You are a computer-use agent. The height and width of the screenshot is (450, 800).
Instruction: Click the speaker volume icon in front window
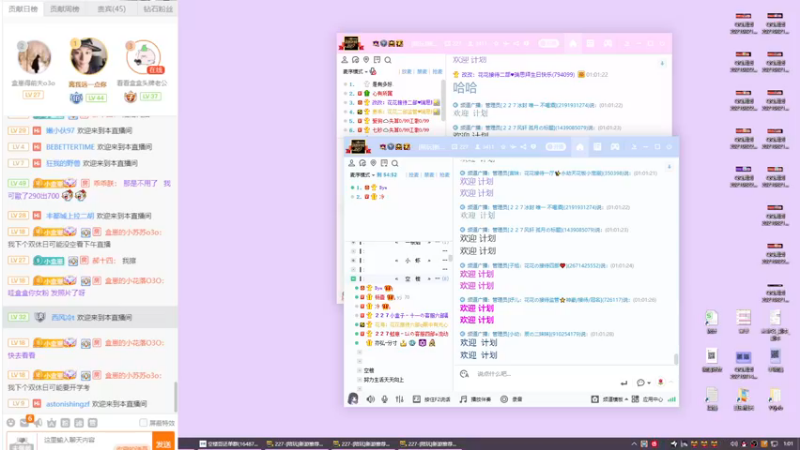pyautogui.click(x=370, y=399)
